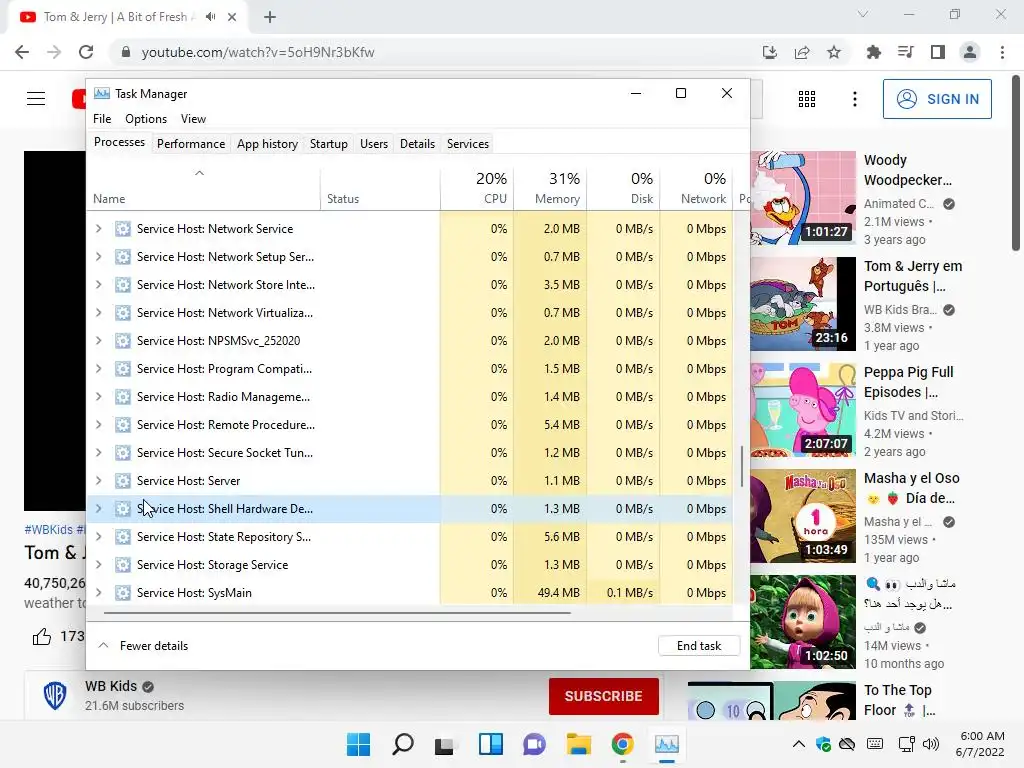Switch to the Details tab
The image size is (1024, 768).
tap(417, 144)
